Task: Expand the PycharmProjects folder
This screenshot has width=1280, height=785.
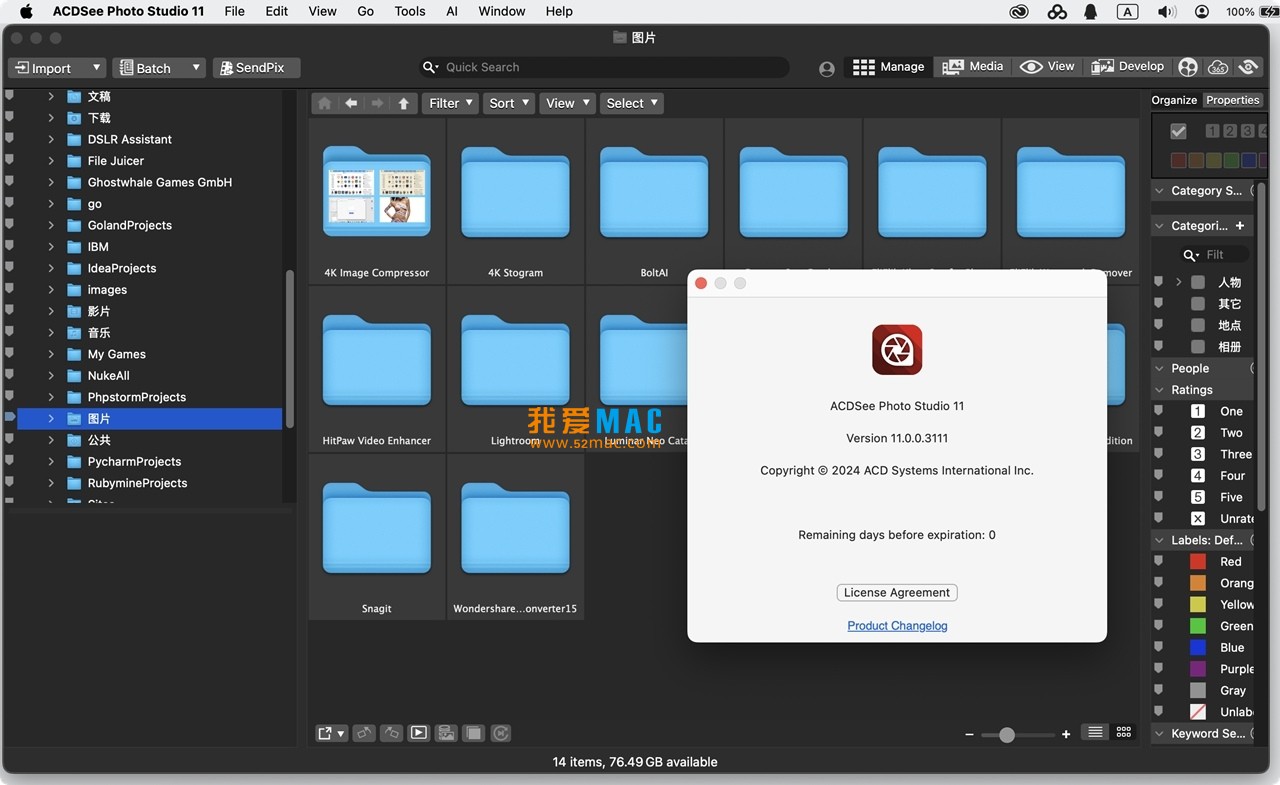Action: pyautogui.click(x=51, y=461)
